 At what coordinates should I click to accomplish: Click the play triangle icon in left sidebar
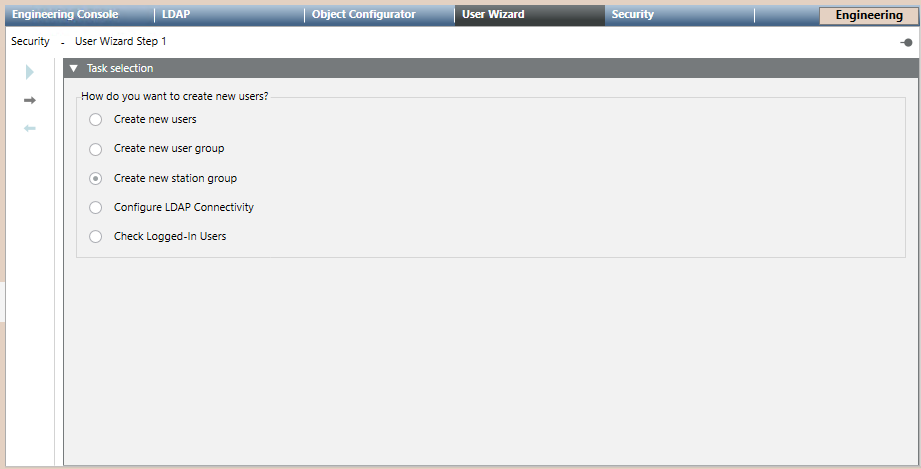tap(30, 72)
